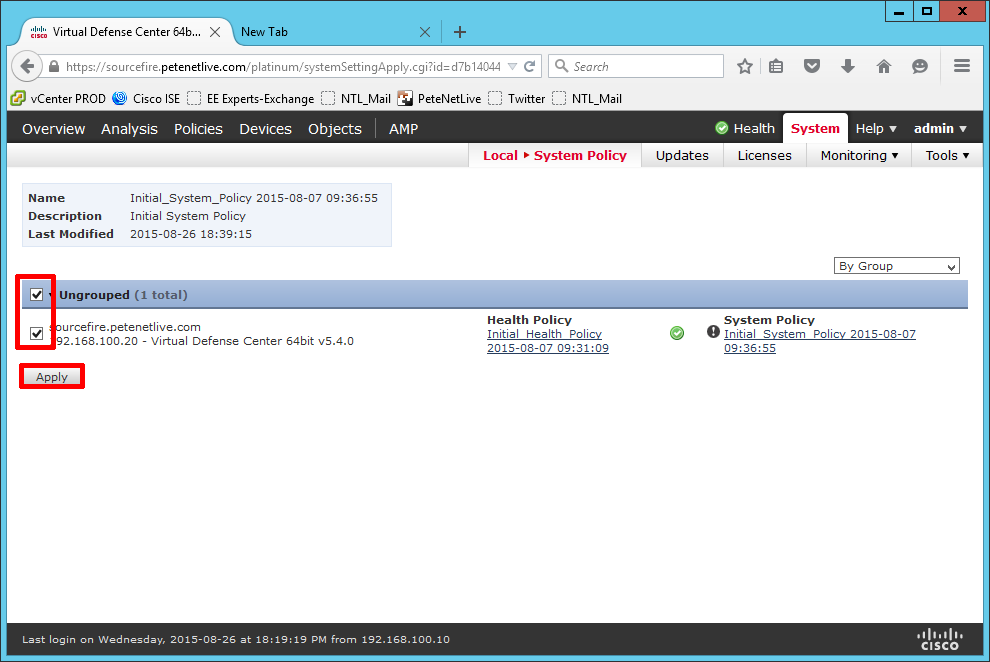Image resolution: width=990 pixels, height=662 pixels.
Task: Open the Cisco ISE bookmark
Action: tap(146, 98)
